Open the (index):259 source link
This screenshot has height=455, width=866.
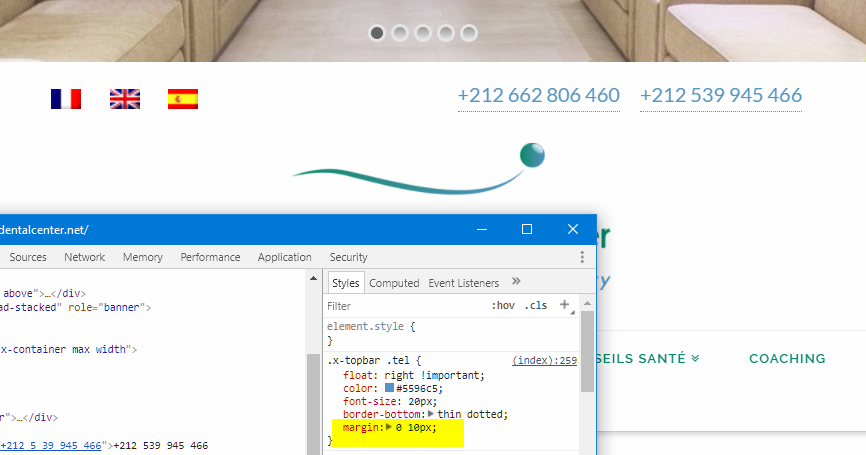(544, 361)
